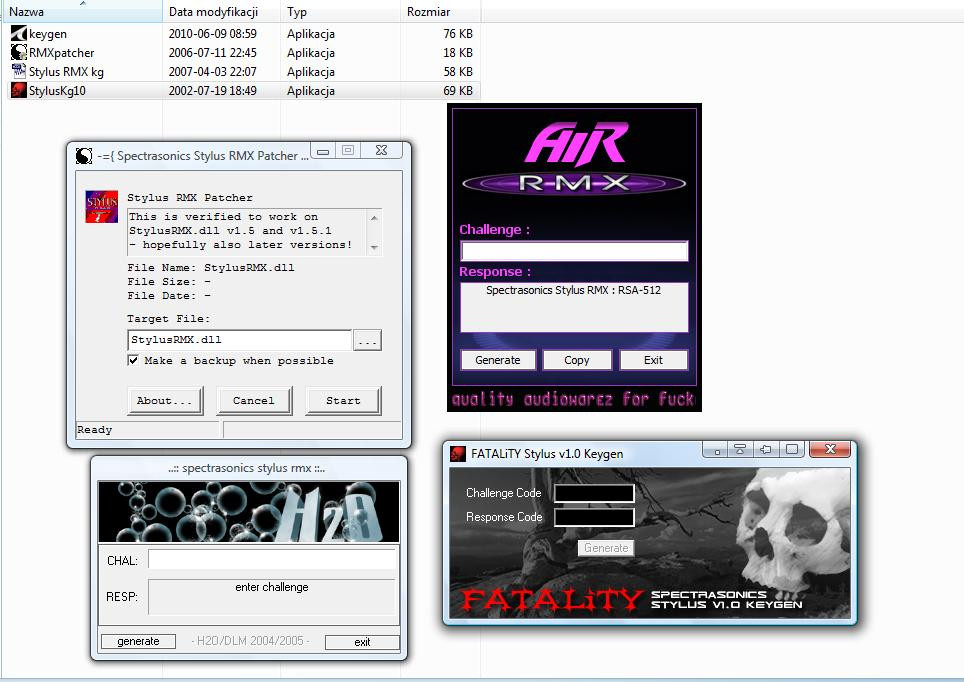Sort files by Data modyfikacji column
This screenshot has width=964, height=682.
(221, 12)
